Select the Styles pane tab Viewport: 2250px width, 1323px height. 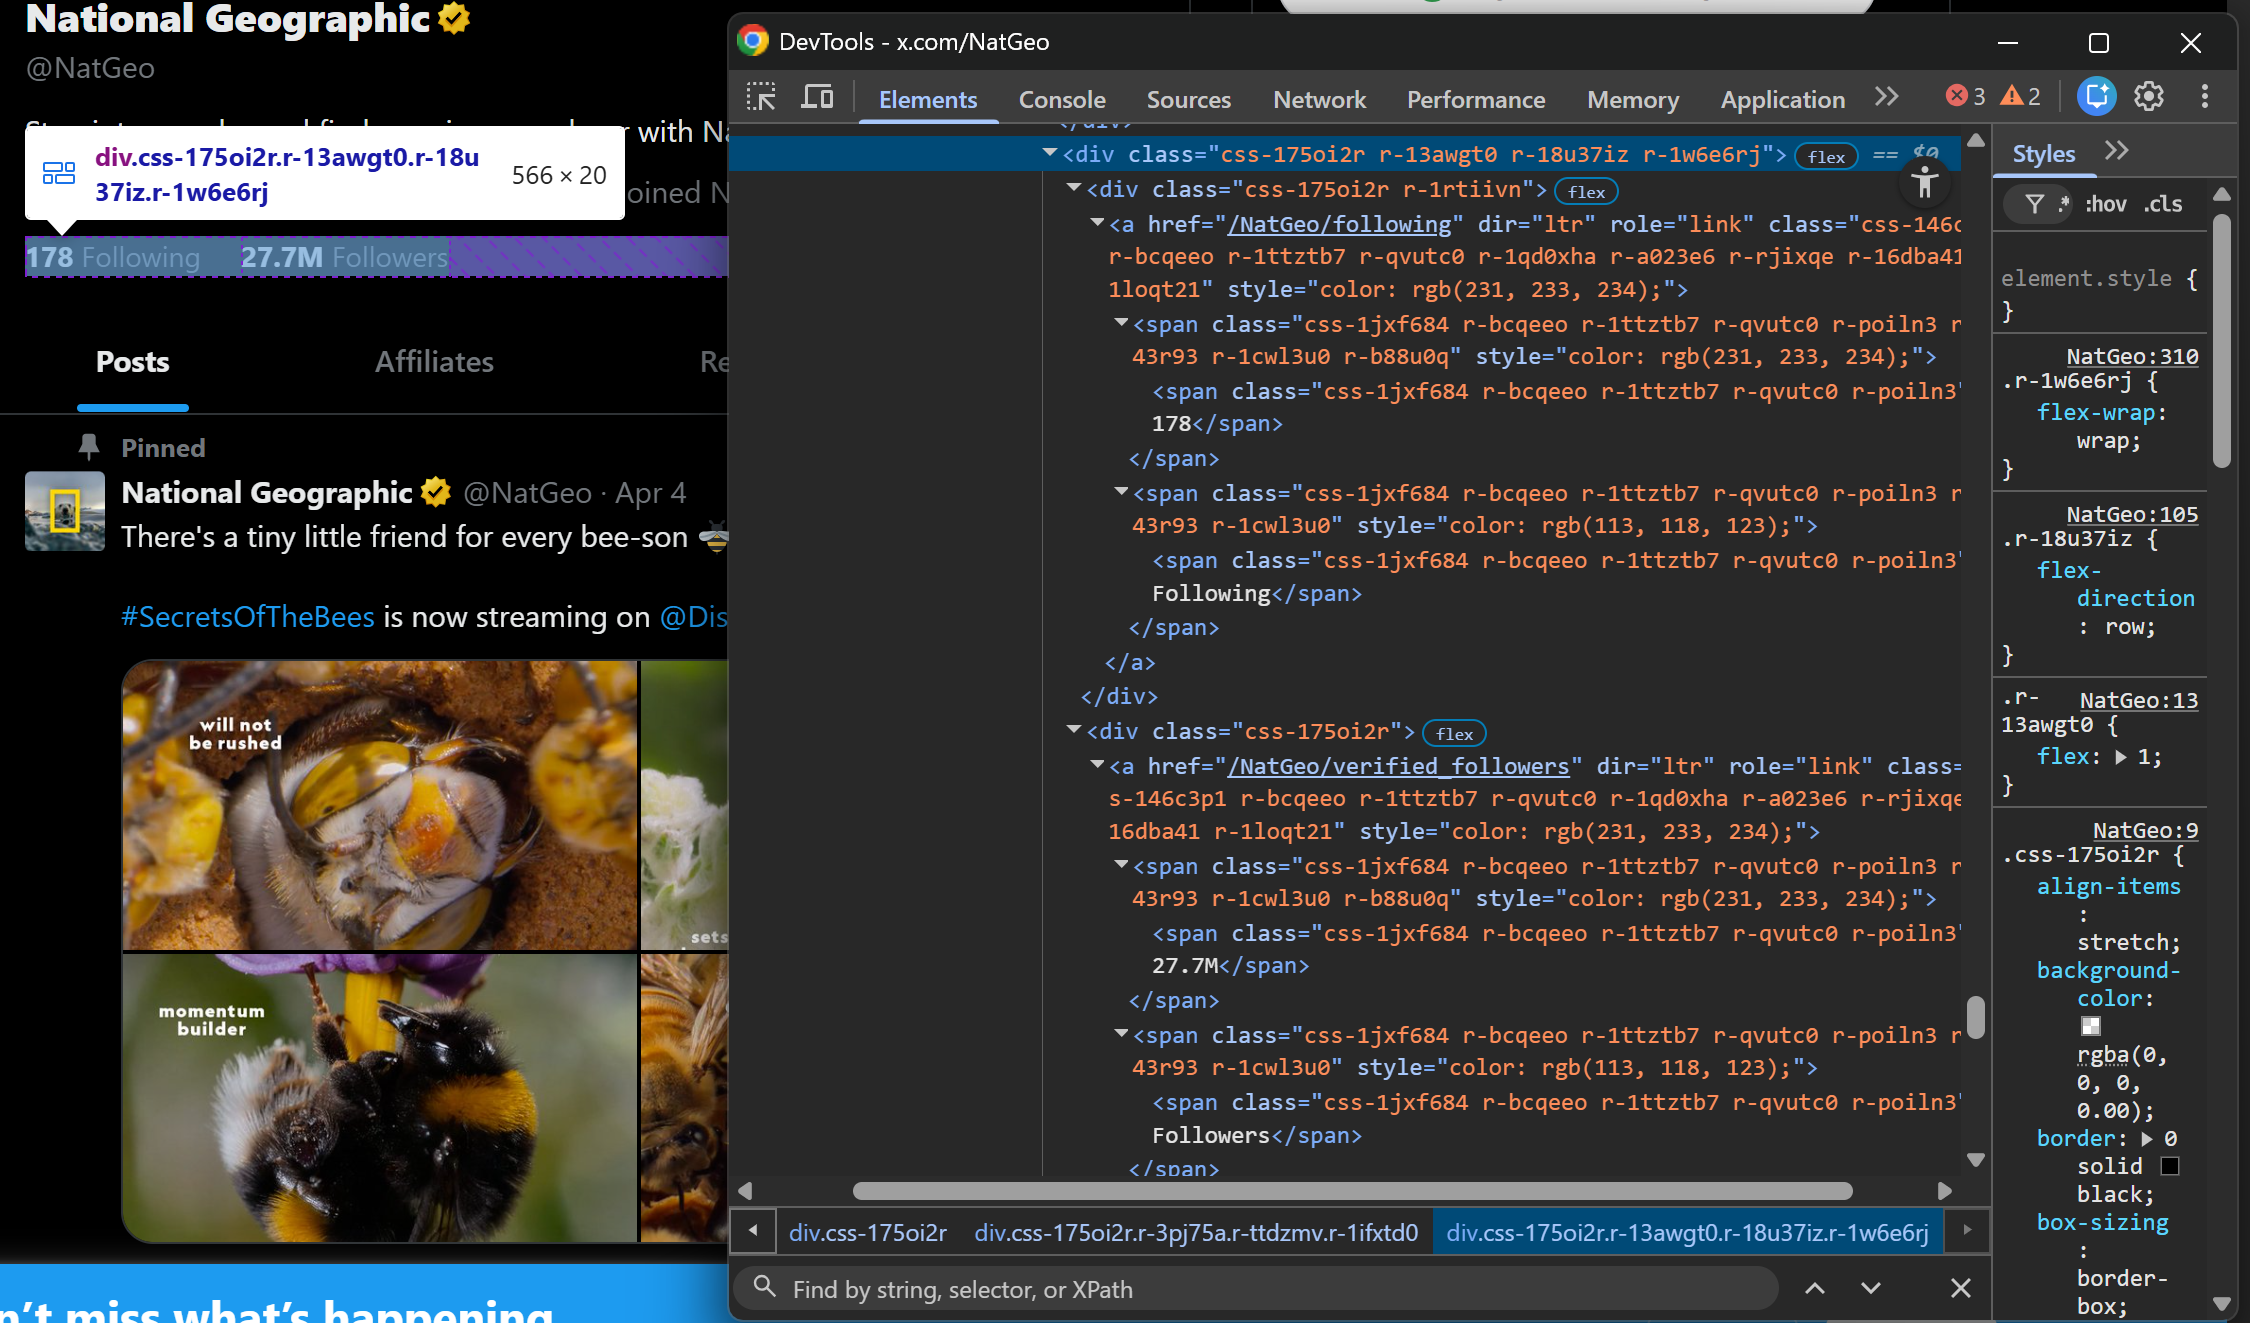(x=2043, y=154)
